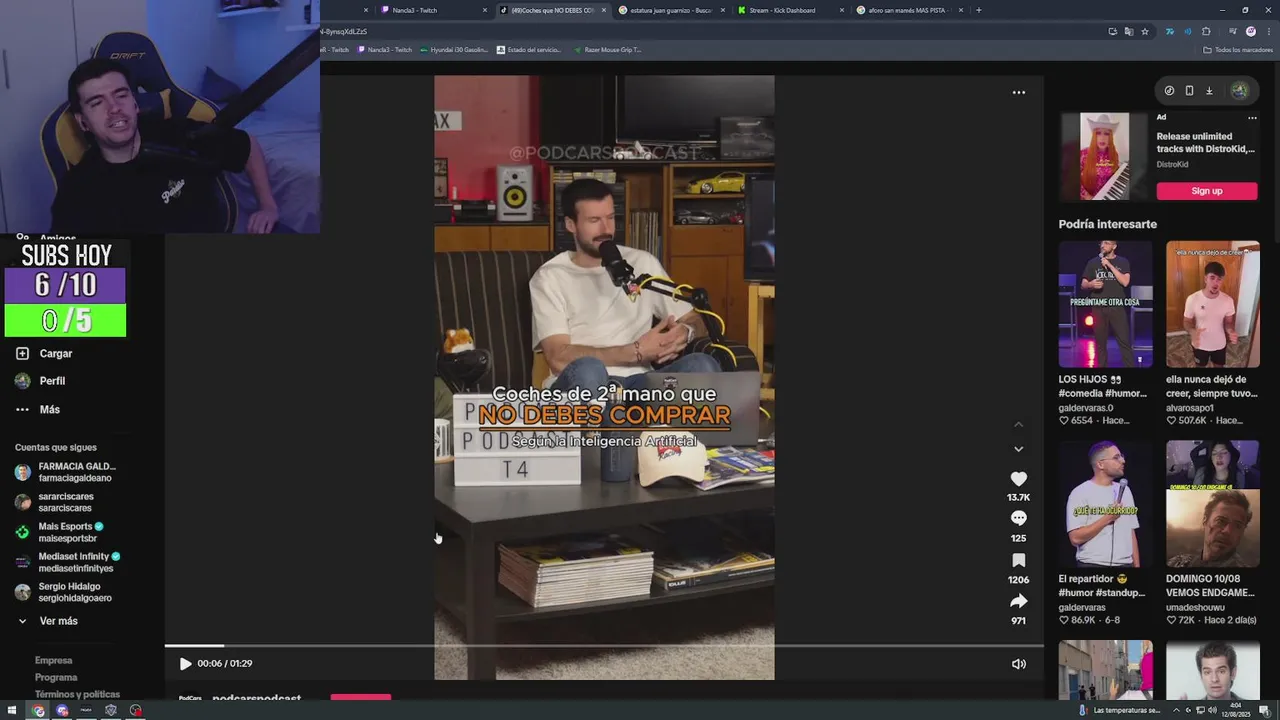Open the Mais Esports followed account
Viewport: 1280px width, 720px height.
60,532
